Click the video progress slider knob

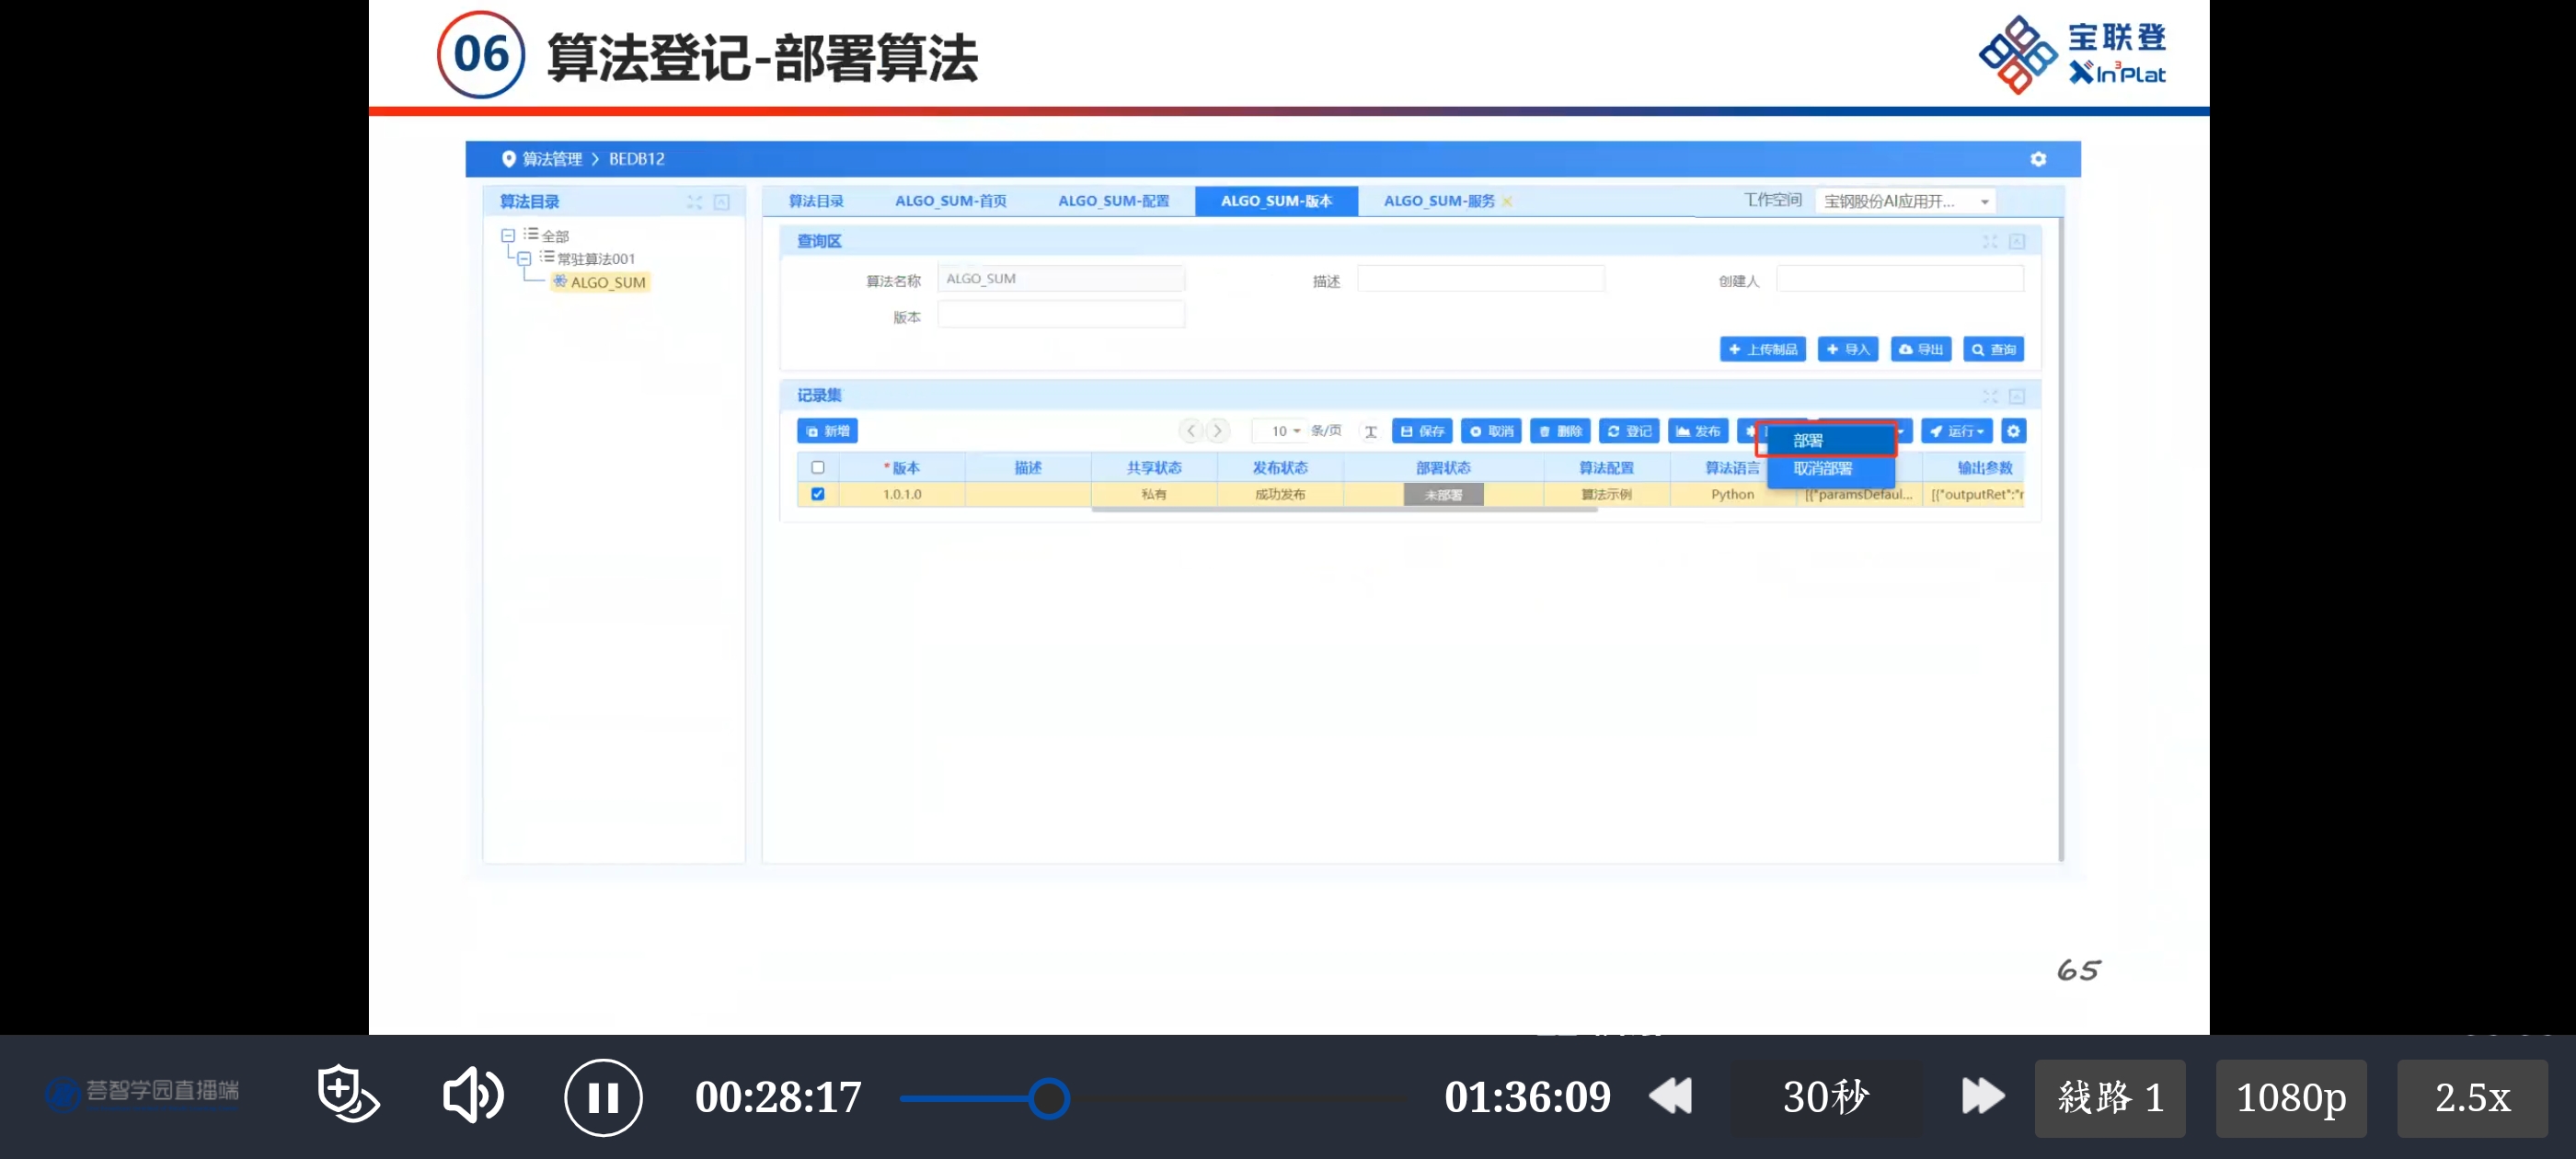[x=1048, y=1098]
